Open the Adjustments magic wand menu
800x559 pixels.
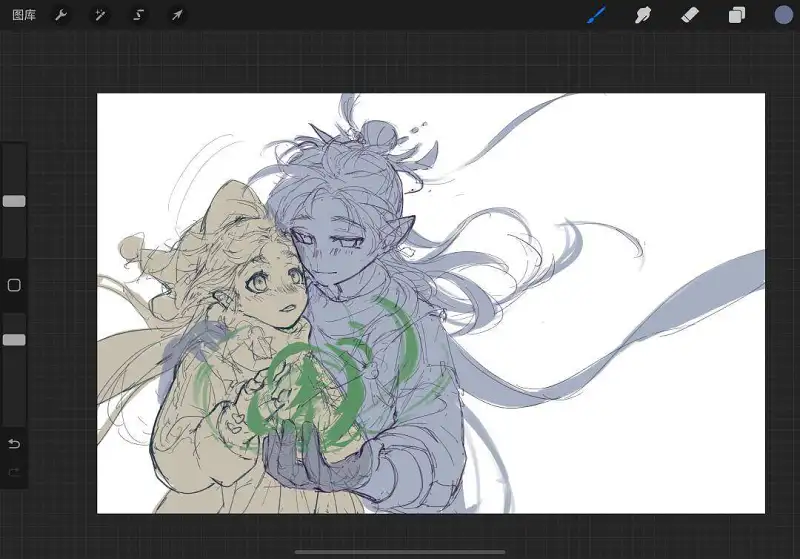point(100,15)
